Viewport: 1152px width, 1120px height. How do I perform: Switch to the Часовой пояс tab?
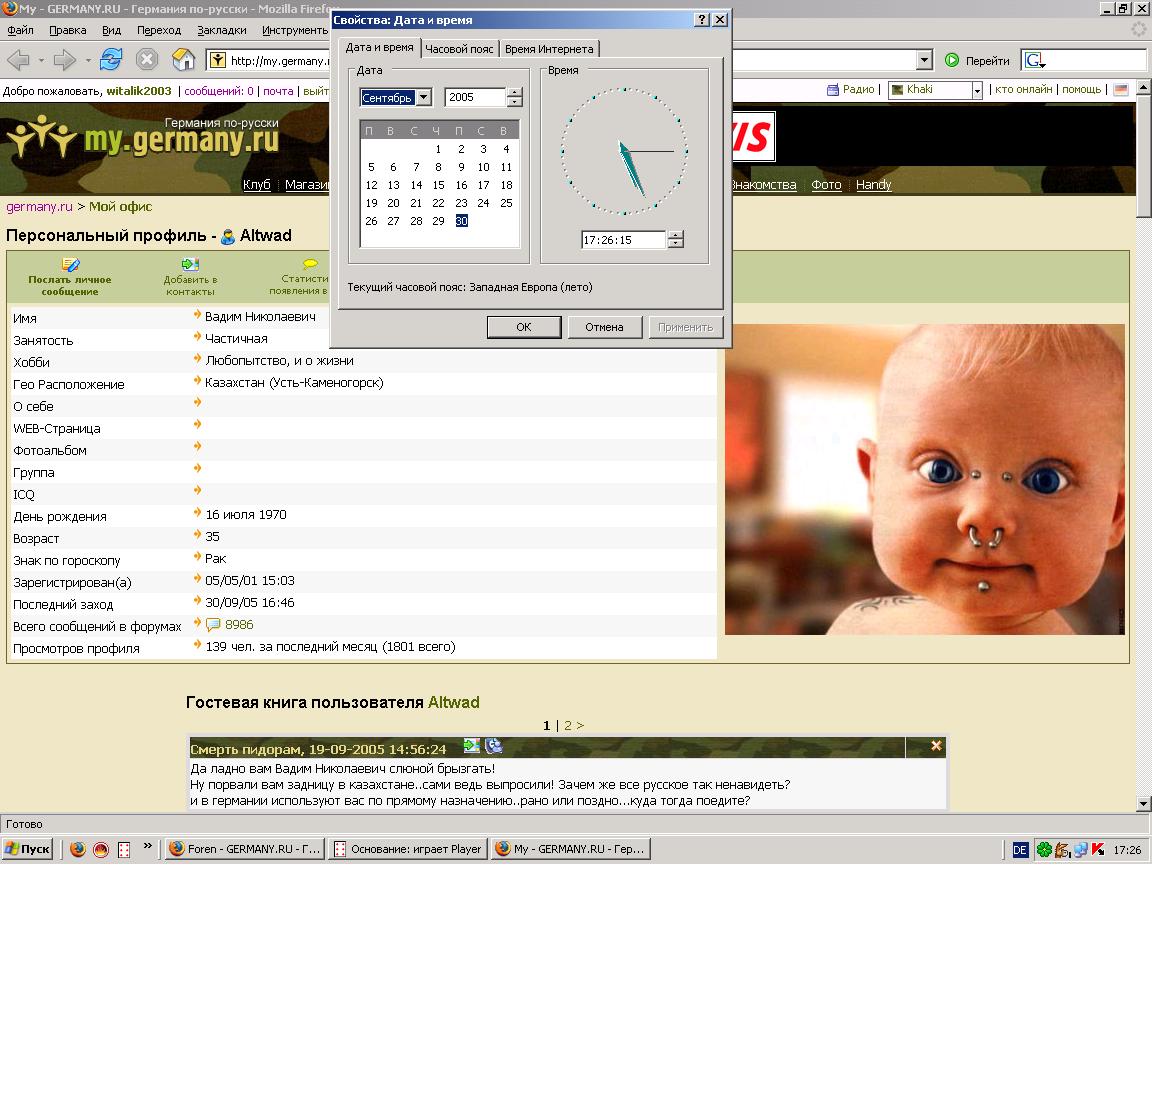tap(459, 49)
